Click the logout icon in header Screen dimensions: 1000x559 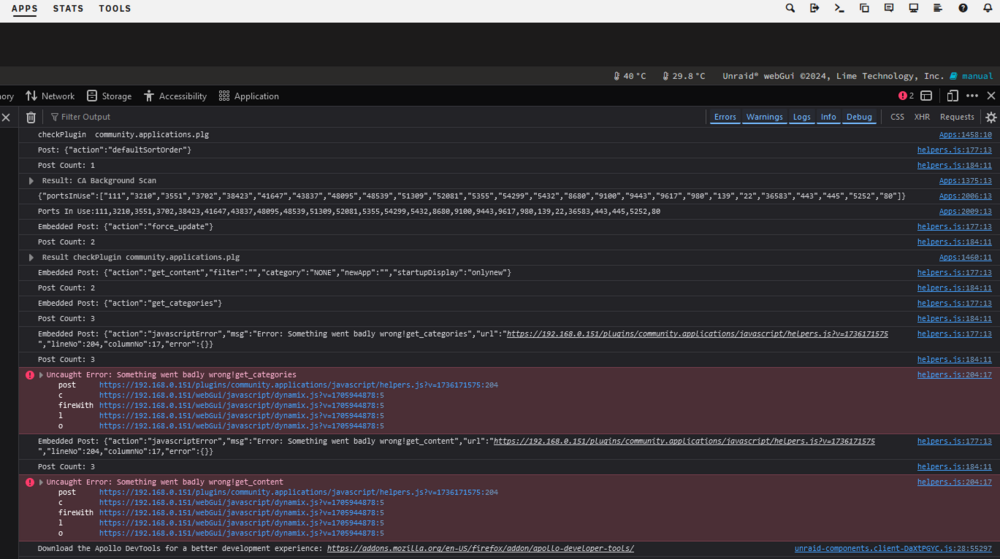[814, 8]
